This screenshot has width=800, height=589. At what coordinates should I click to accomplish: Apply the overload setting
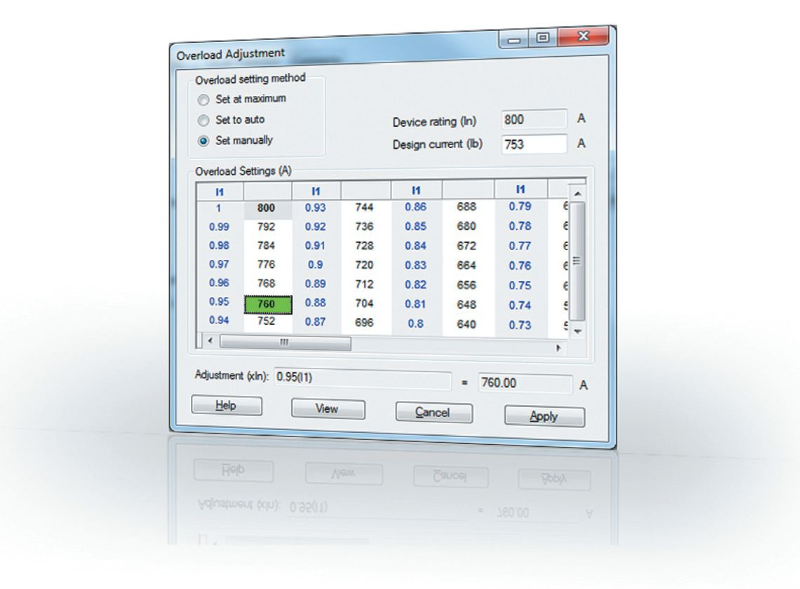(x=544, y=416)
